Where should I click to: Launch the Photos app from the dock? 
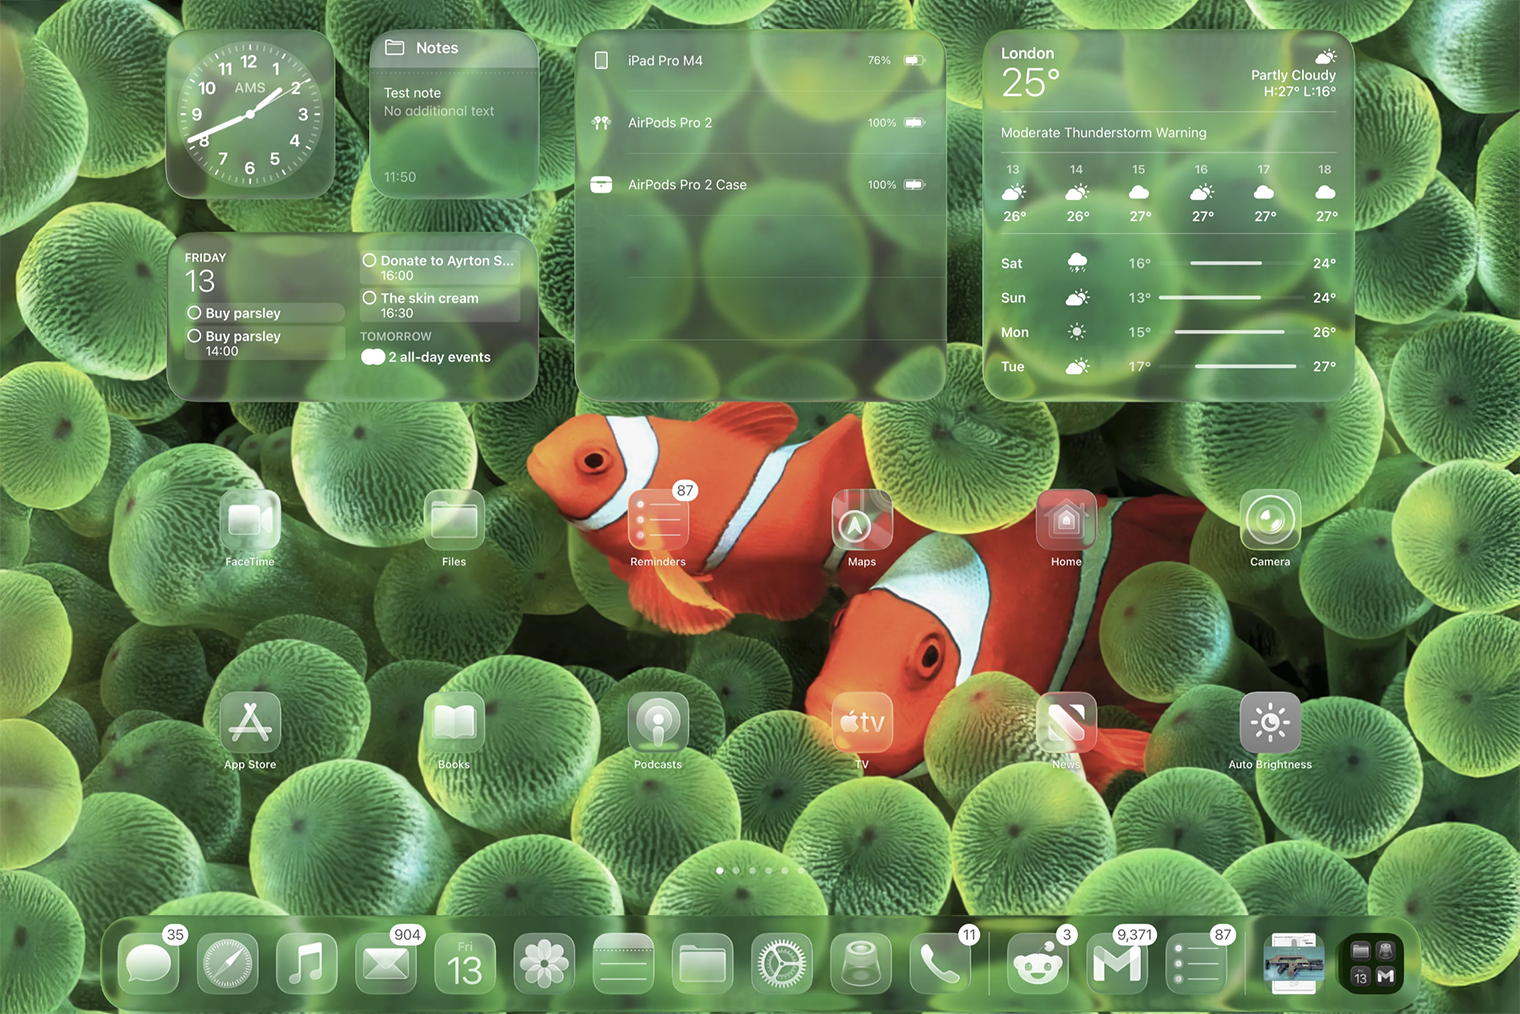[544, 964]
